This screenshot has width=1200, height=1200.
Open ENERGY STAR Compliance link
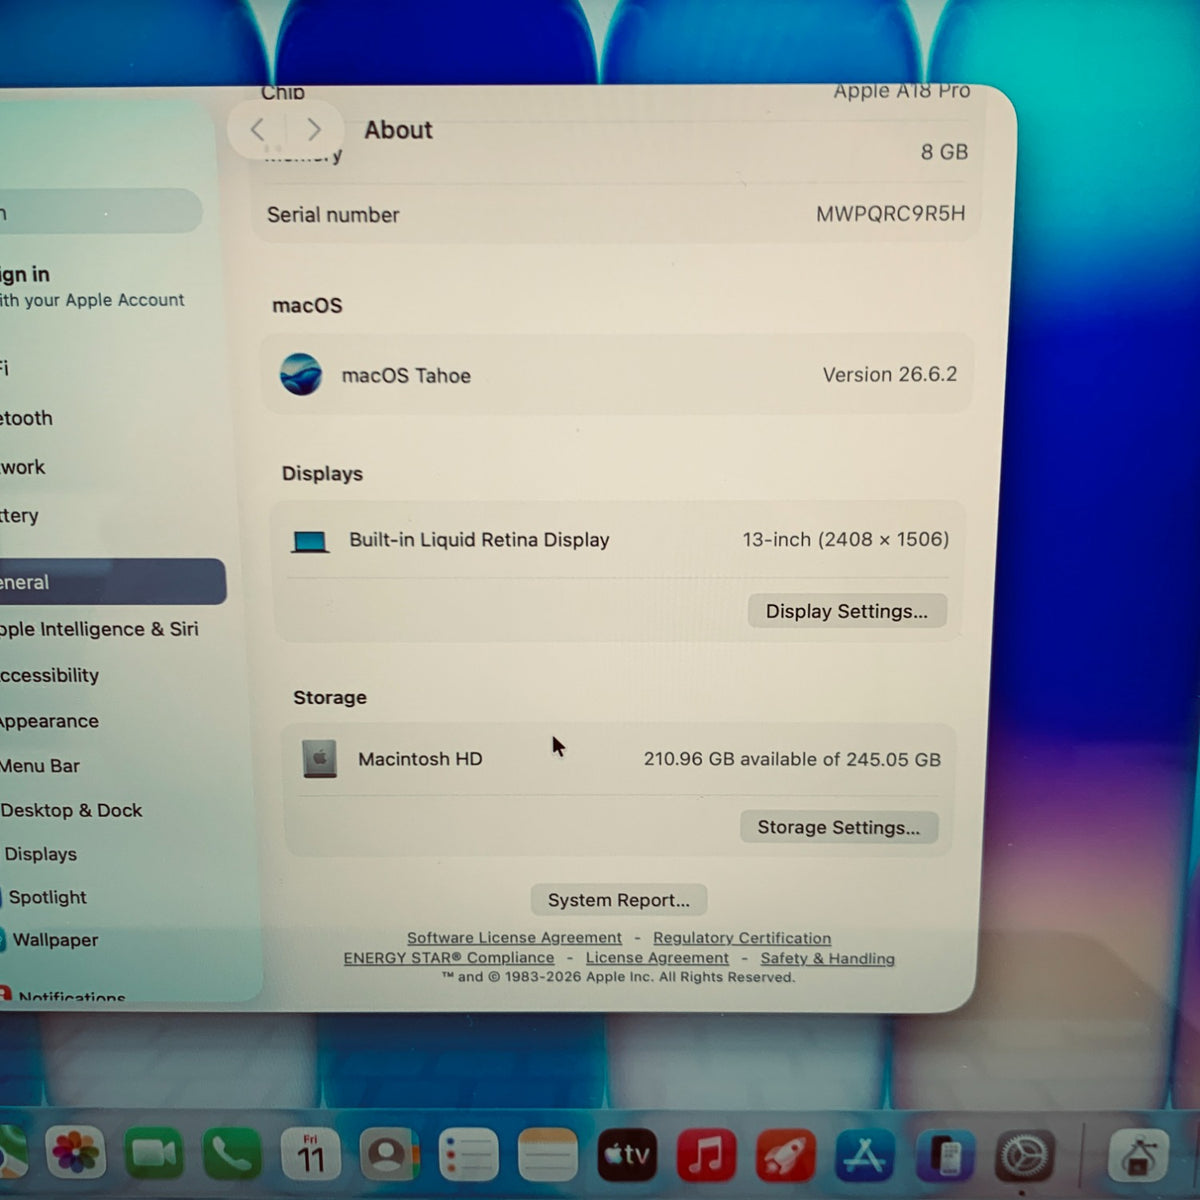click(449, 958)
